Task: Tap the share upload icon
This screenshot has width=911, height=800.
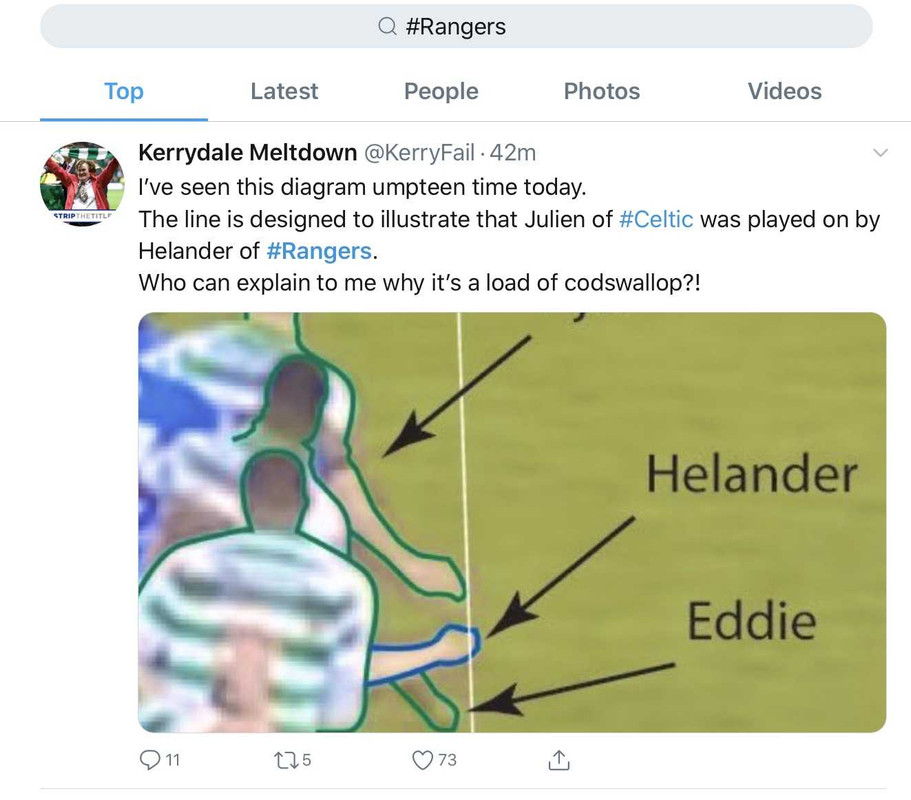Action: point(559,760)
